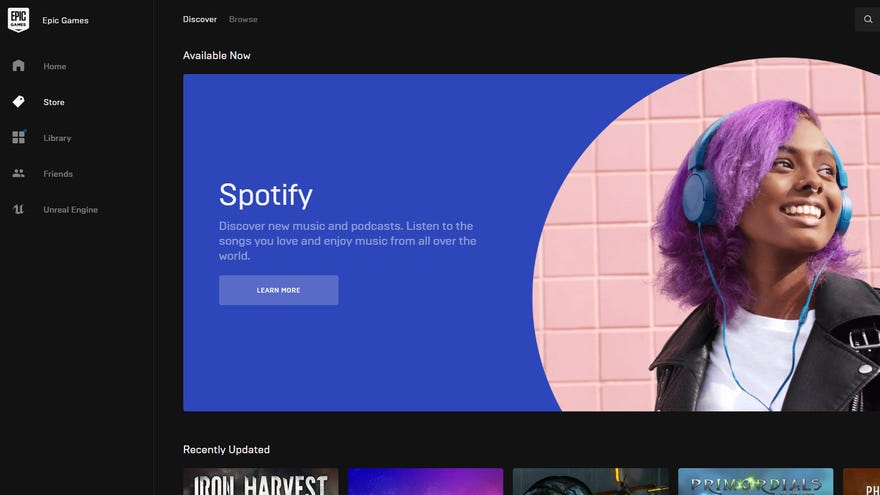Click the Epic Games account name text
The width and height of the screenshot is (880, 495).
point(65,20)
